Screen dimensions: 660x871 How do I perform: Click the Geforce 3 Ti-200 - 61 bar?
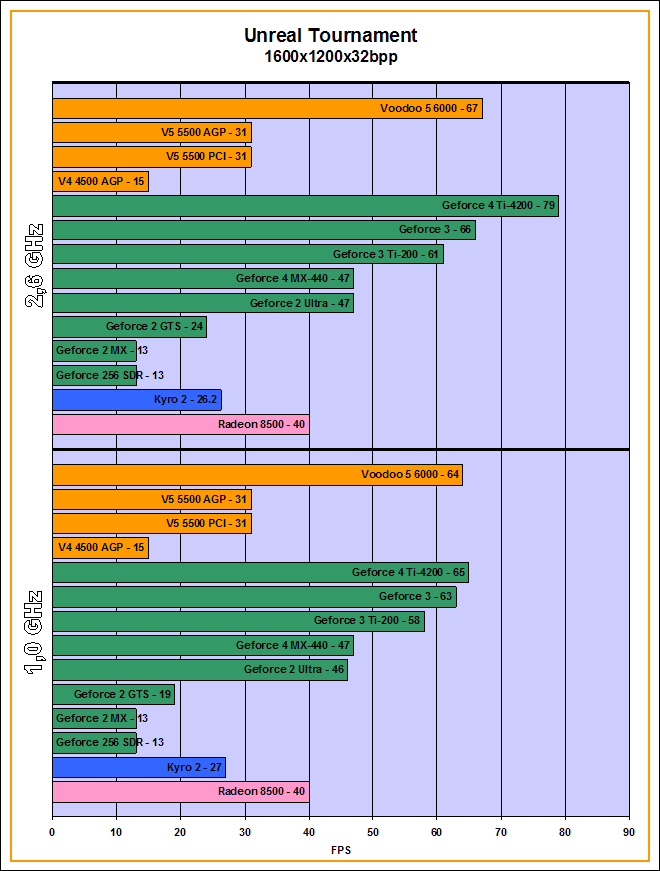tap(247, 255)
